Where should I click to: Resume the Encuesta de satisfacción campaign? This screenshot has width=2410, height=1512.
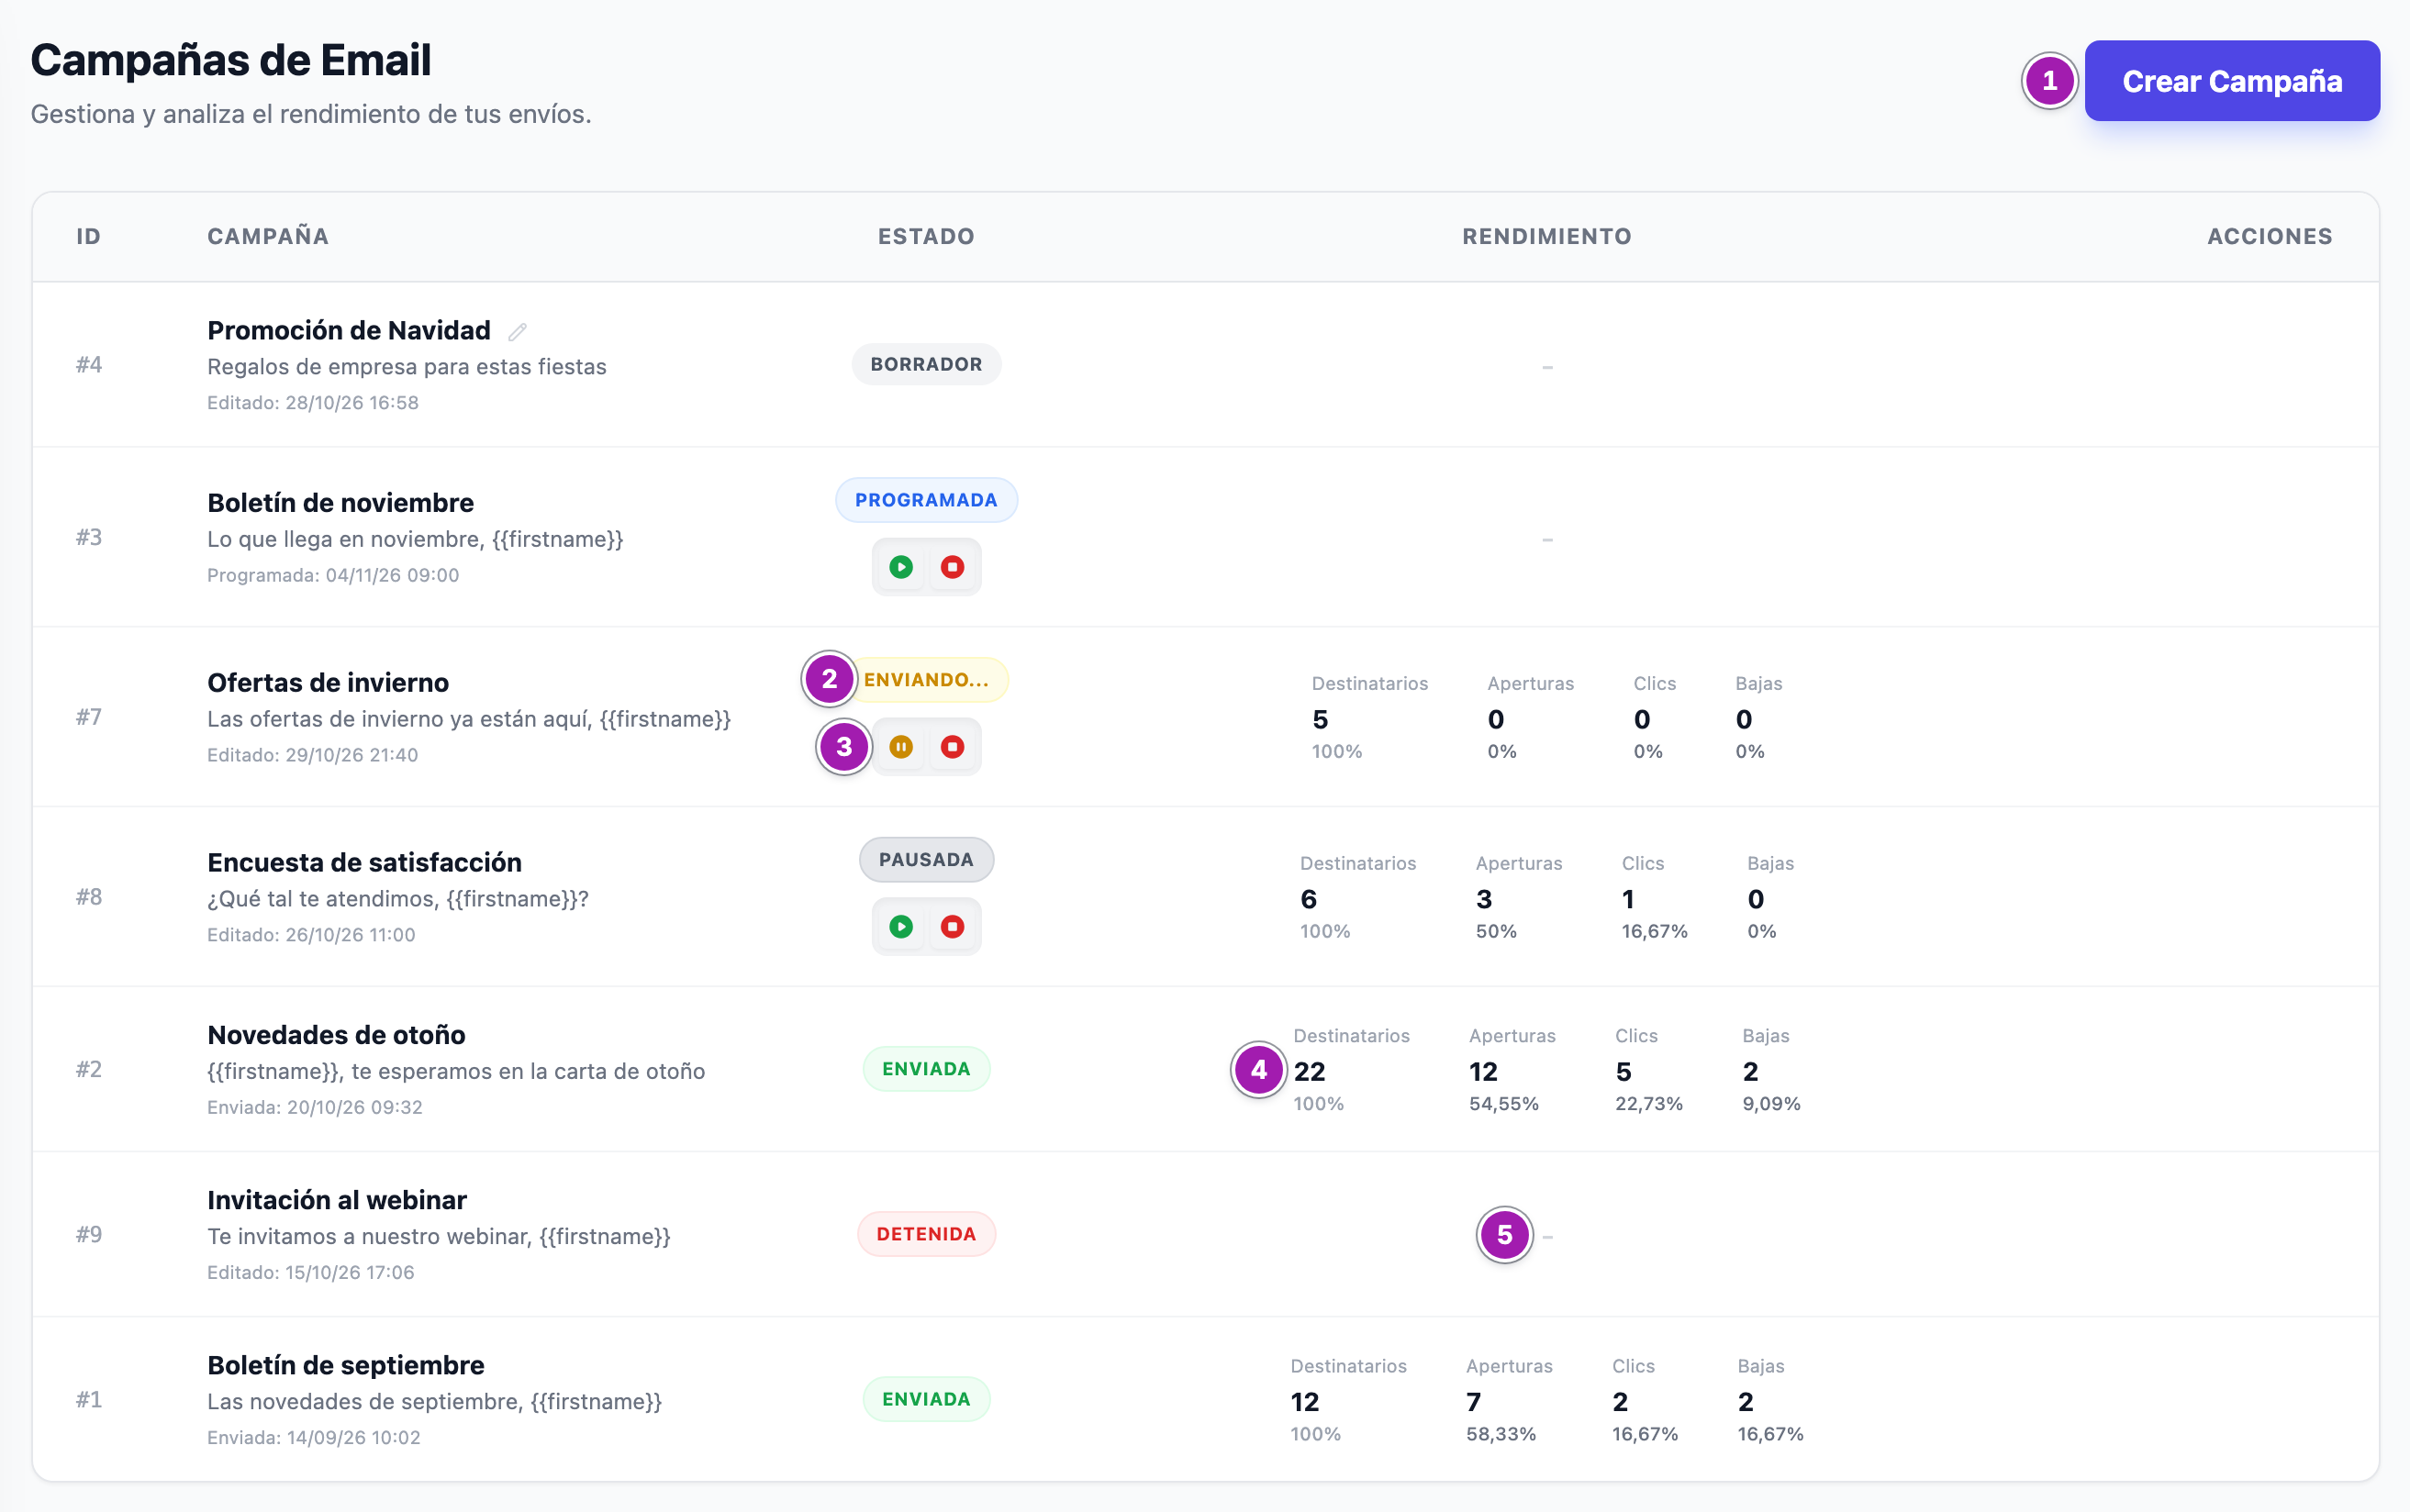click(x=901, y=927)
